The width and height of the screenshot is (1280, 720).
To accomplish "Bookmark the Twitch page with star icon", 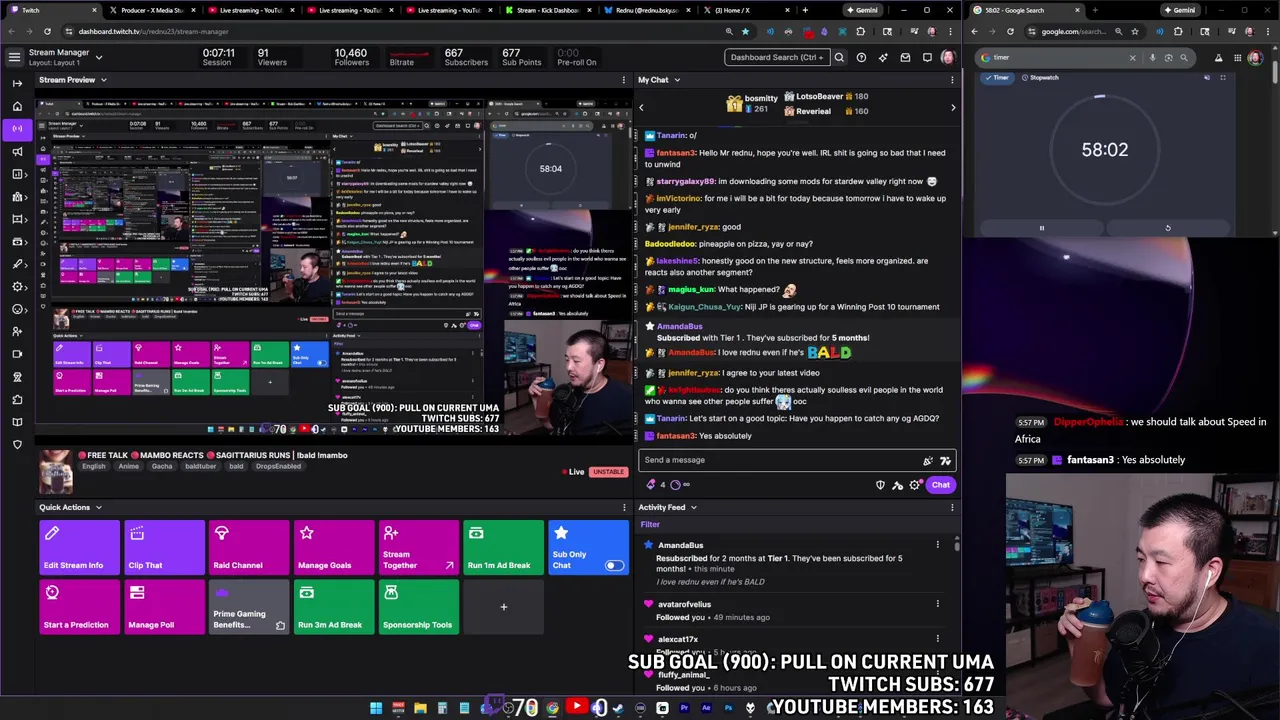I will click(x=745, y=31).
